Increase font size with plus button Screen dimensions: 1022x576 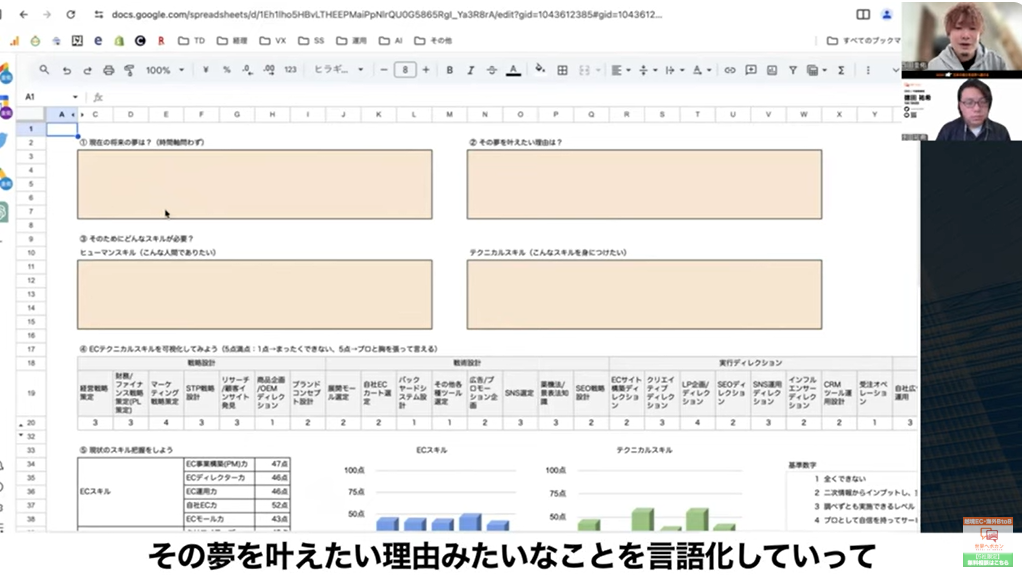point(426,70)
